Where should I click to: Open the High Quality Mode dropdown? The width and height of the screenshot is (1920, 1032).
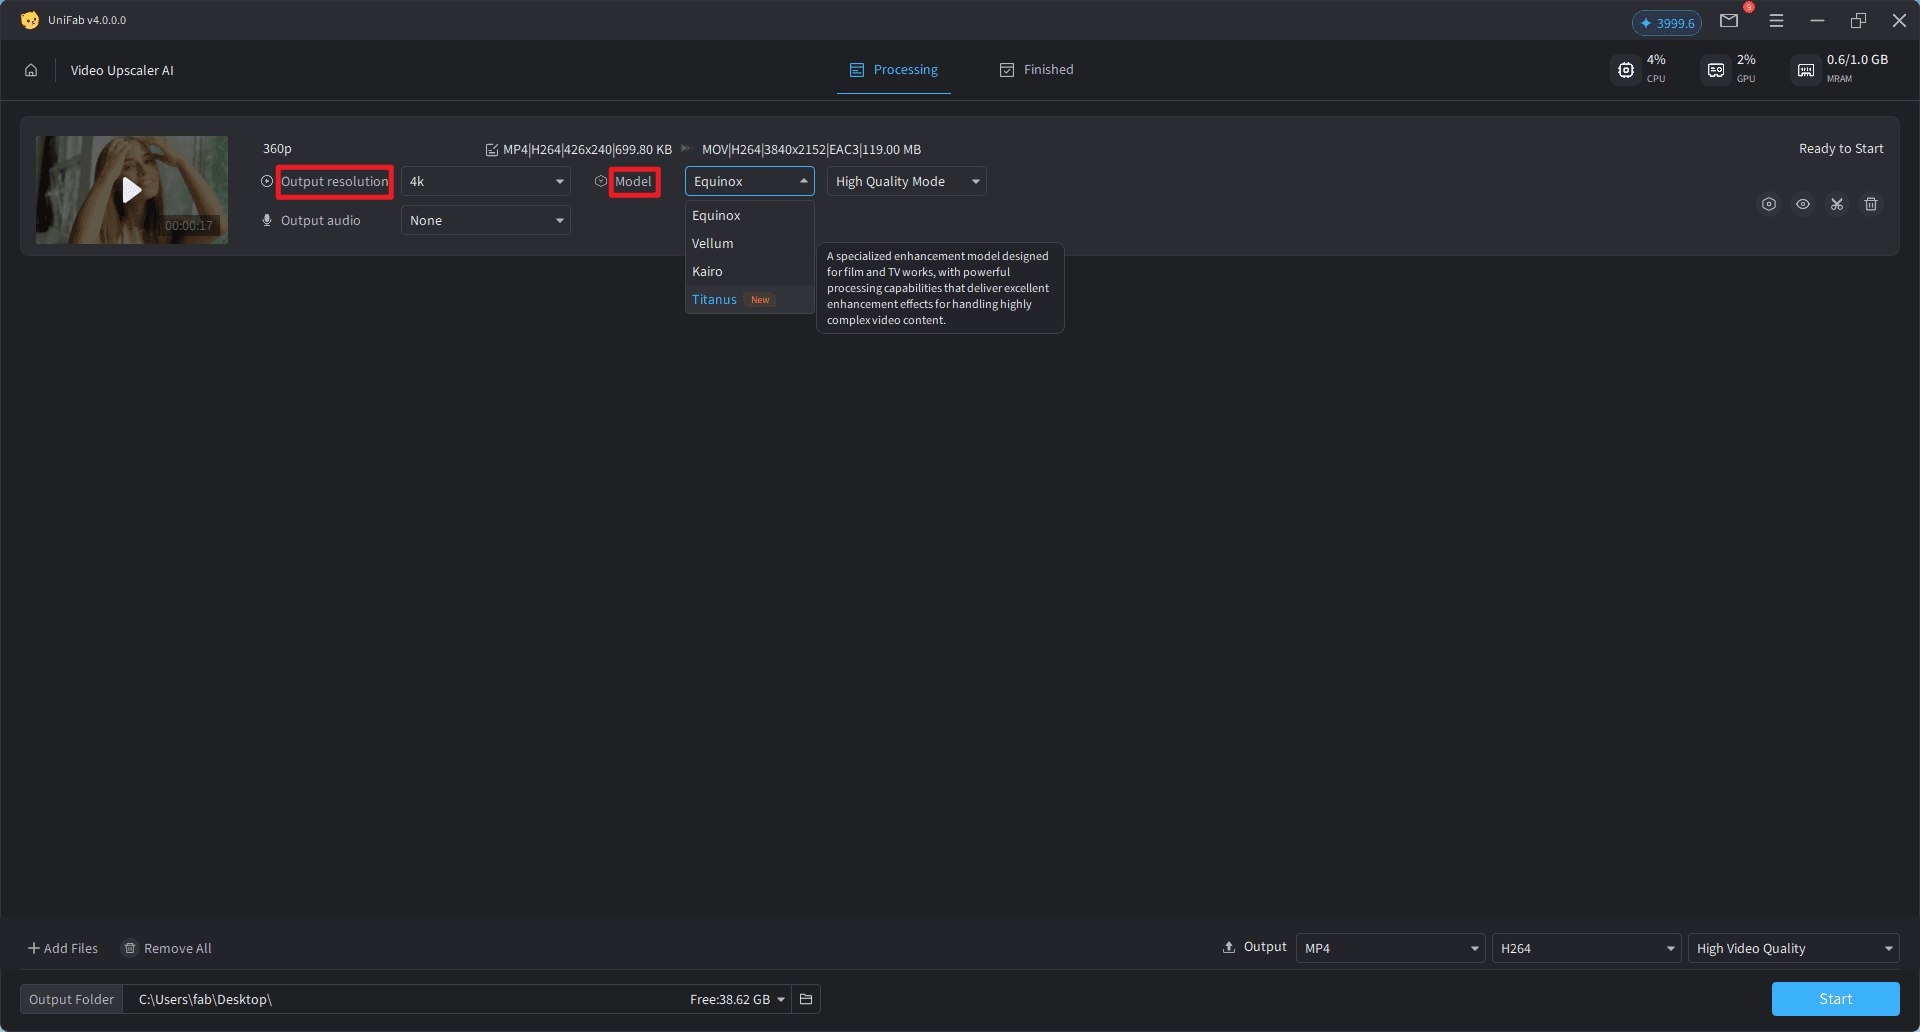click(906, 181)
